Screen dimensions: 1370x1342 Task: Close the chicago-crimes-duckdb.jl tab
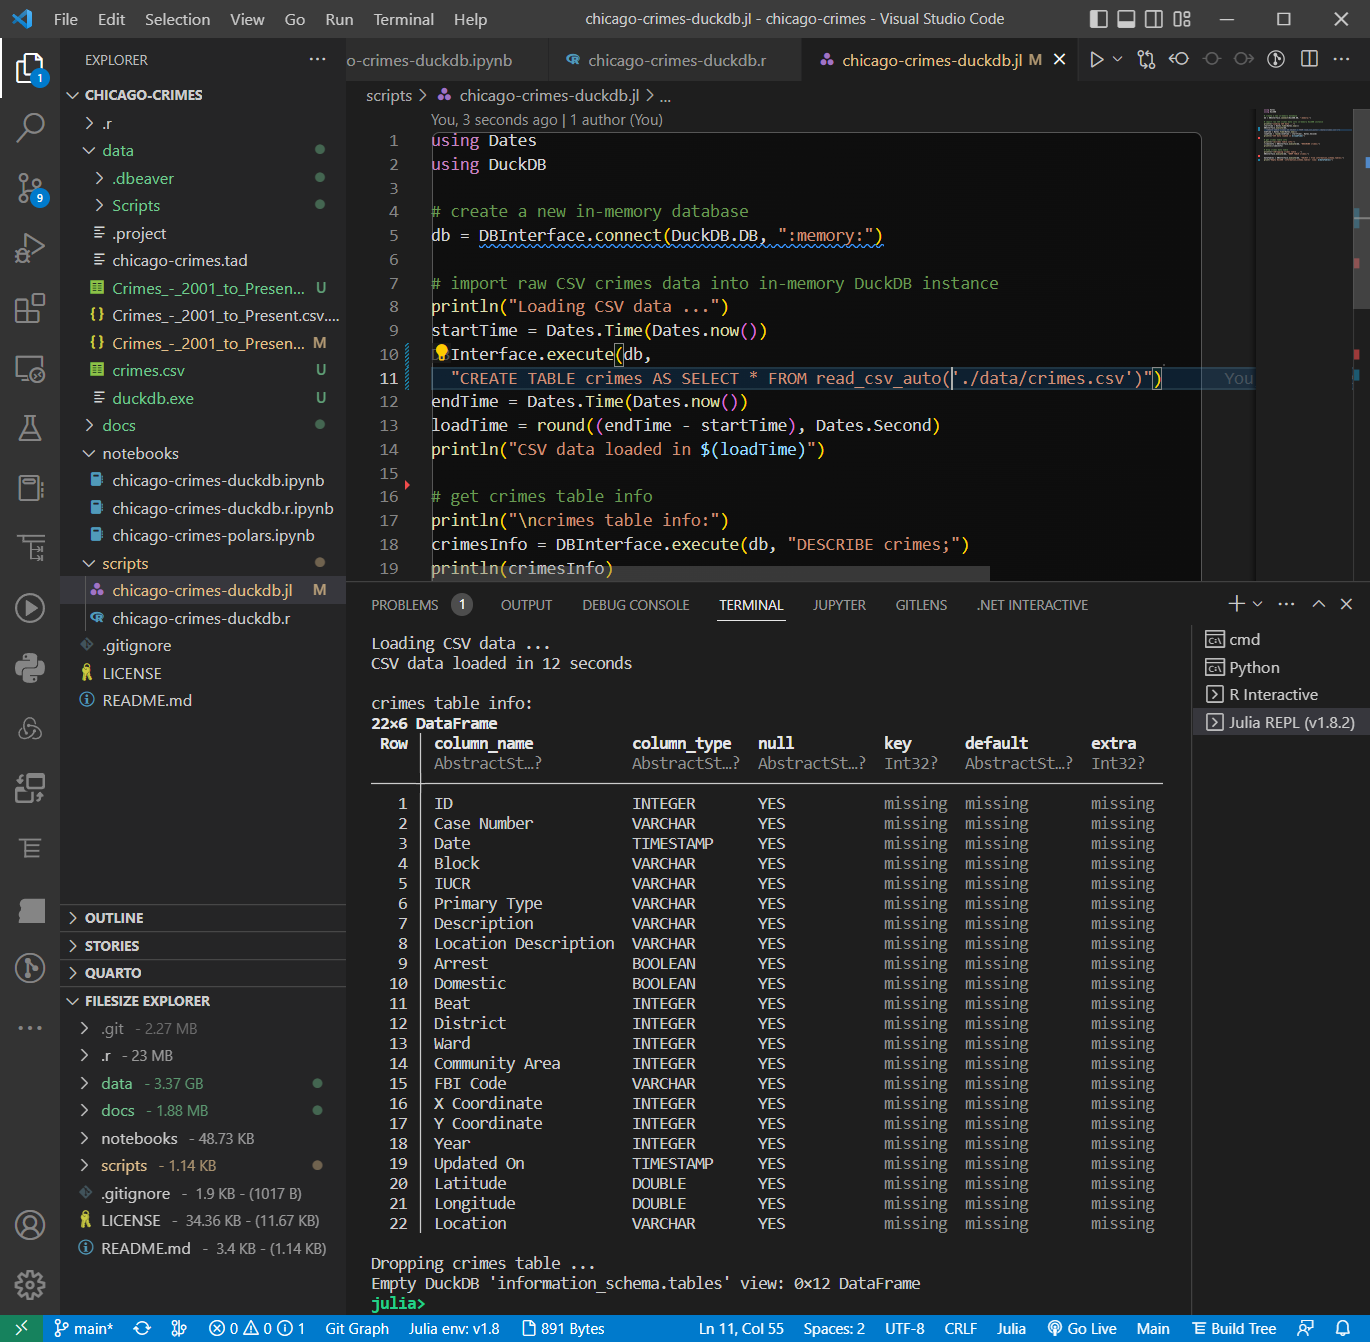pos(1059,60)
